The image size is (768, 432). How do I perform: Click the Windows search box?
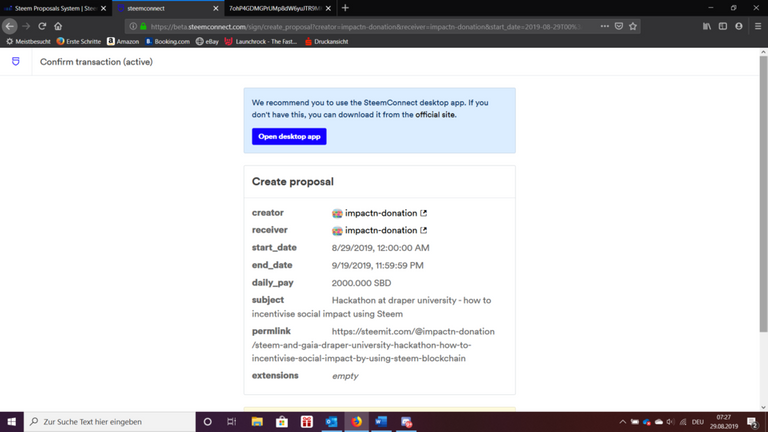click(110, 422)
